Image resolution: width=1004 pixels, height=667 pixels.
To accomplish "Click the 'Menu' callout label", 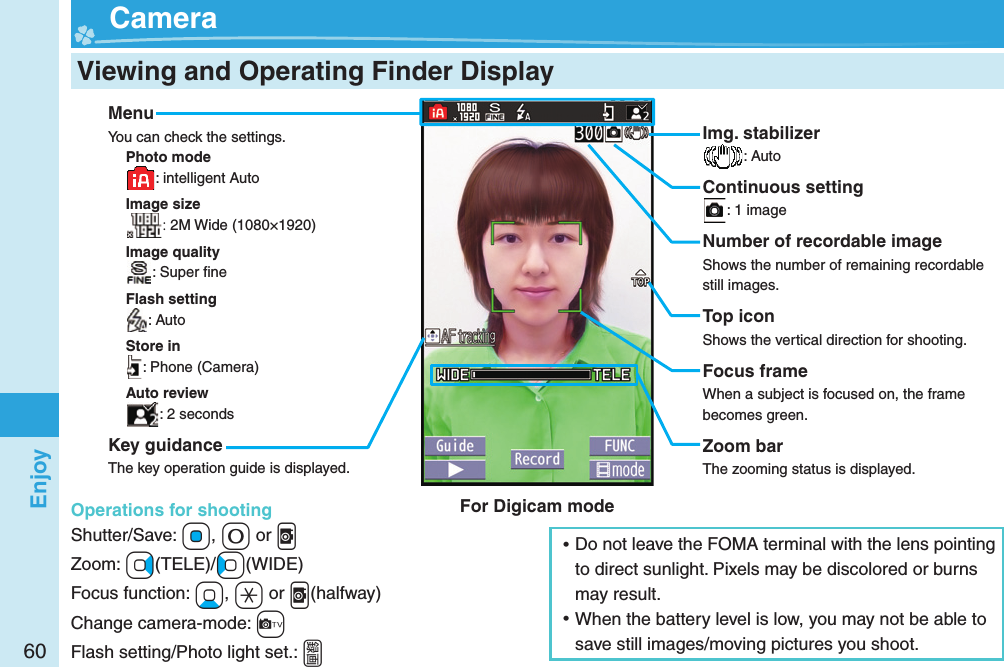I will pyautogui.click(x=131, y=113).
